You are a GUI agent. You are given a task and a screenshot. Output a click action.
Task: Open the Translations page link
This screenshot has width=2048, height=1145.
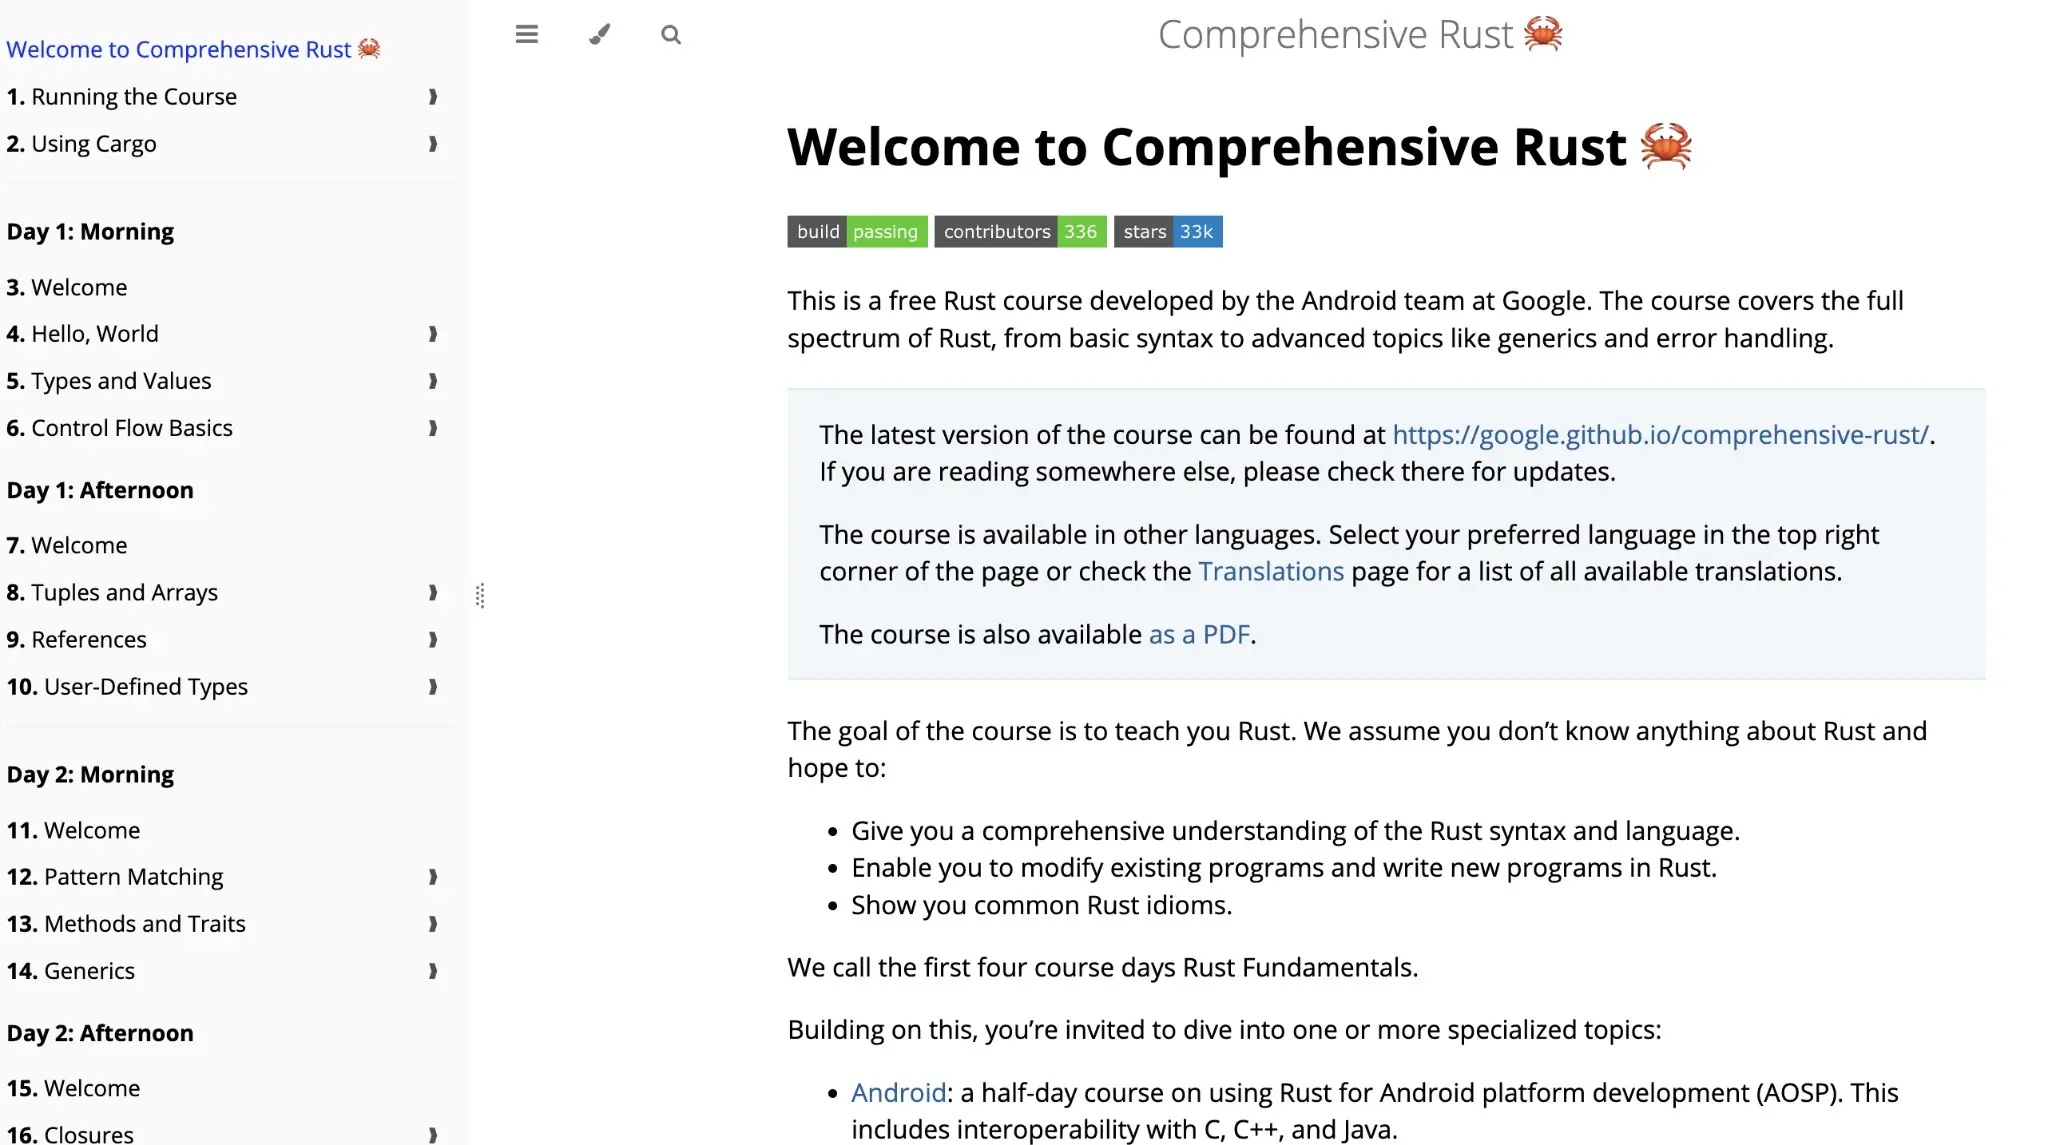(x=1271, y=572)
